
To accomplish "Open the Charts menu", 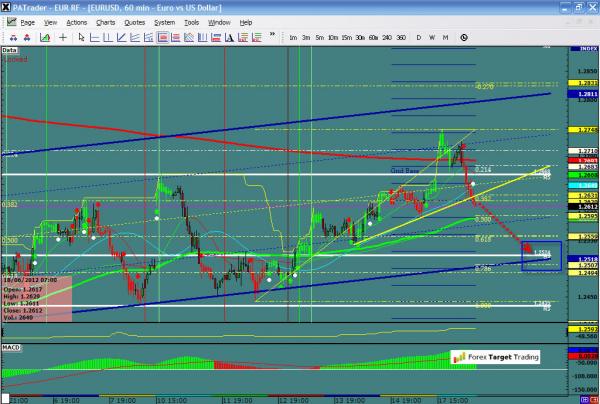I will point(105,21).
